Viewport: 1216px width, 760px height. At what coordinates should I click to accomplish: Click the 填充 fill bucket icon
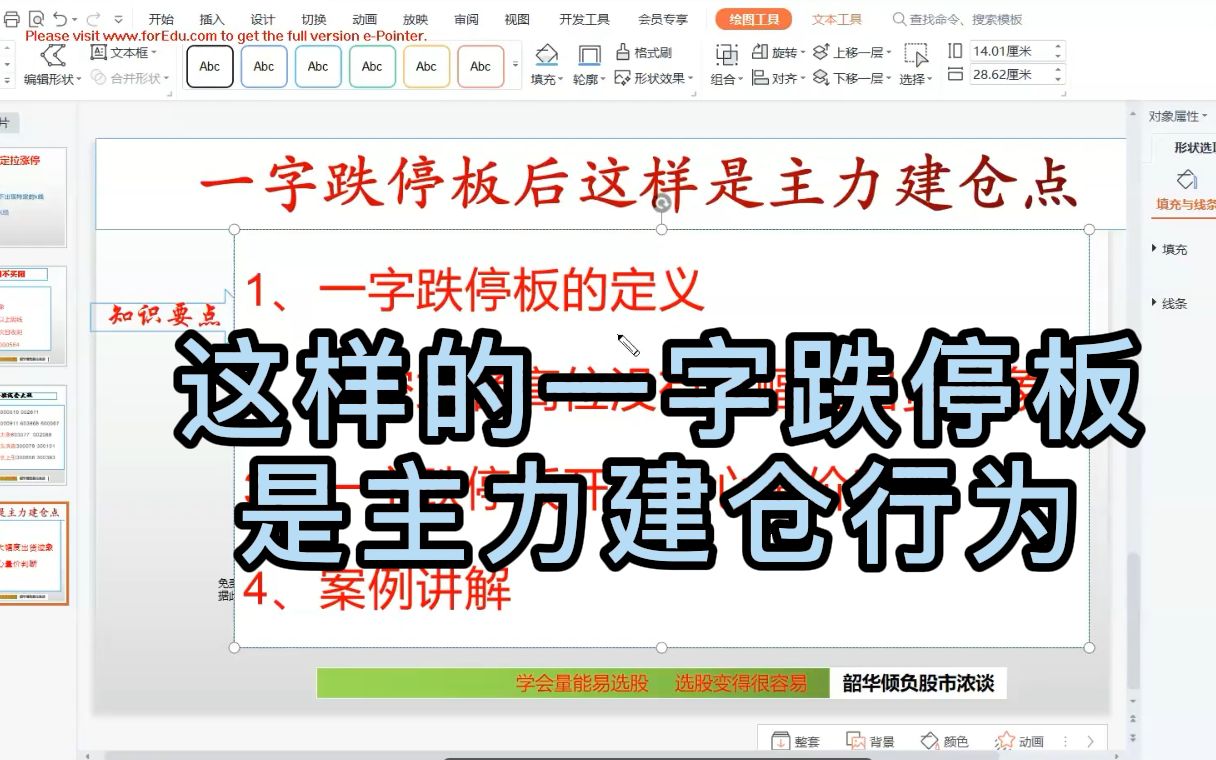(546, 55)
